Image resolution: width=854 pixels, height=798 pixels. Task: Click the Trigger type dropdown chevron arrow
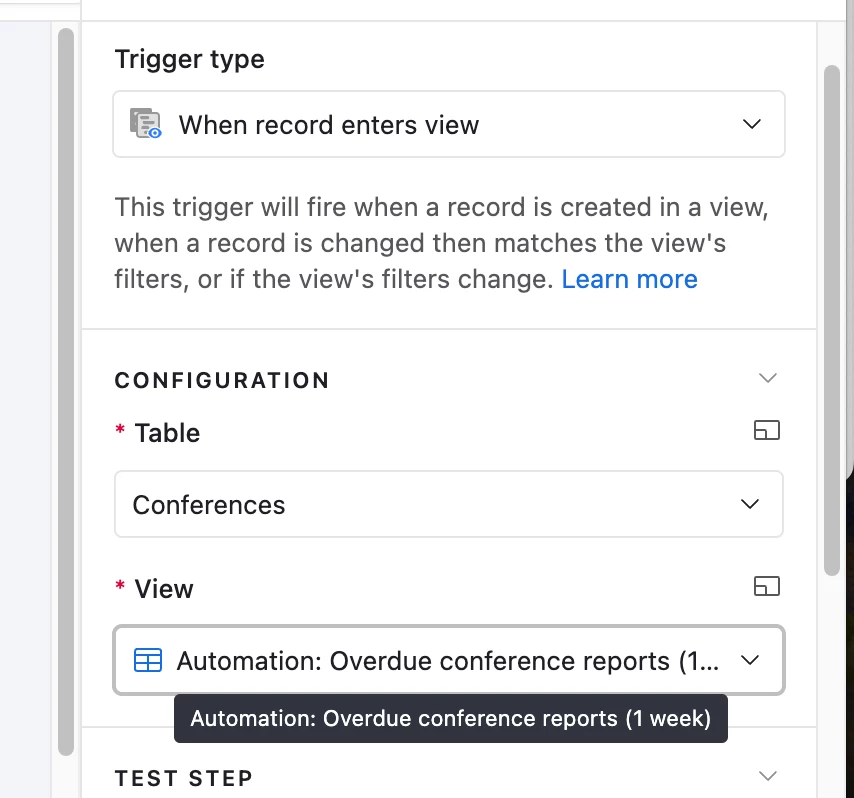(x=752, y=124)
